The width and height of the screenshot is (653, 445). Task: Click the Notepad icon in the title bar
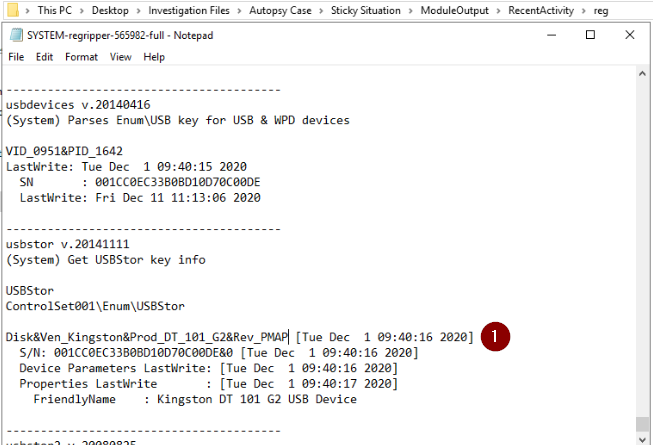coord(14,35)
